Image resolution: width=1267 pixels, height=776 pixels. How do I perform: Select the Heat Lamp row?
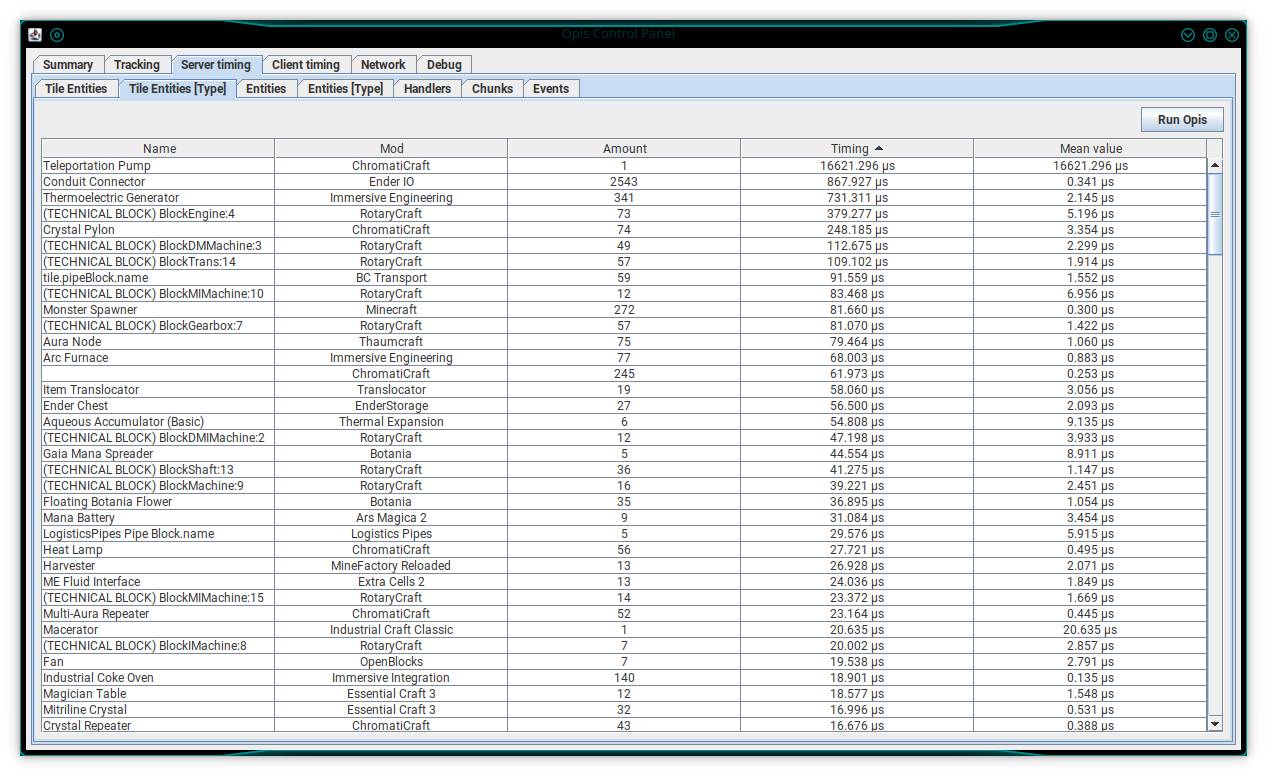click(x=624, y=550)
